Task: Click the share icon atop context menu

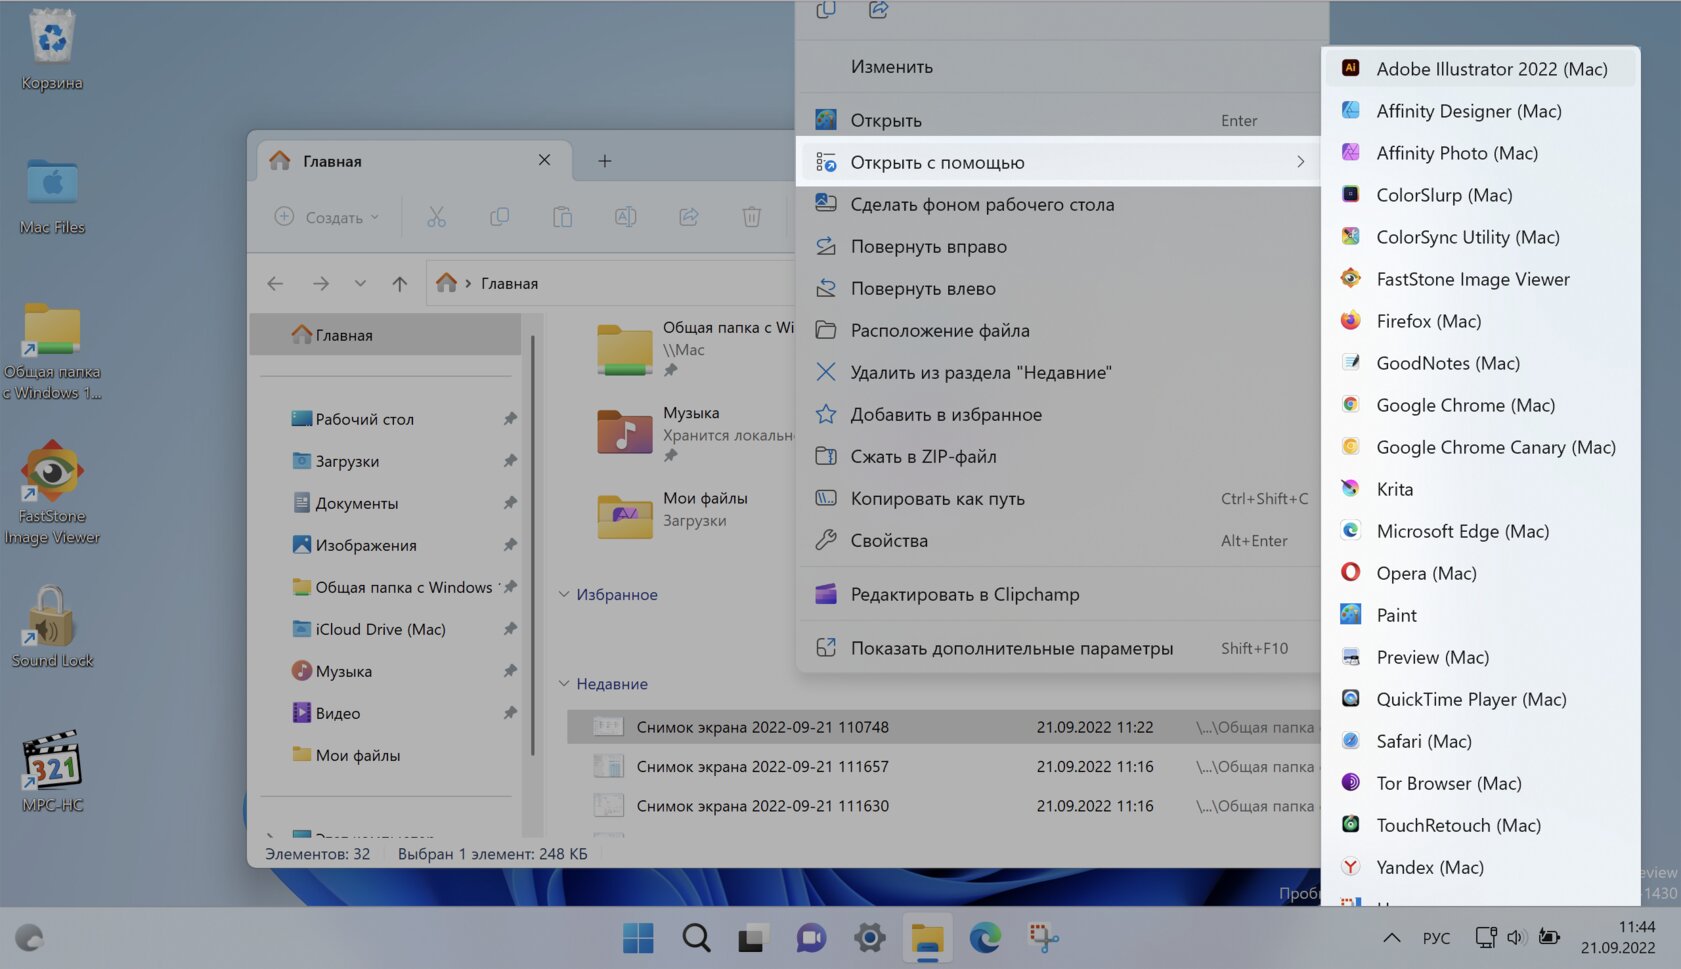Action: coord(878,10)
